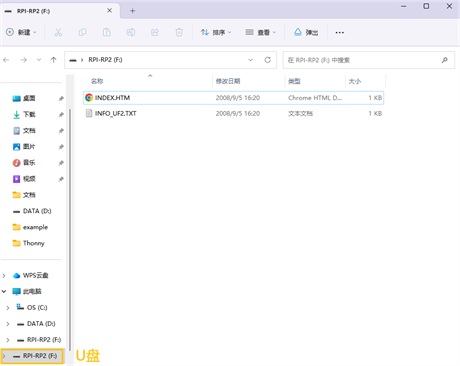Click the pin icon next to Pictures (图片)

click(x=61, y=147)
